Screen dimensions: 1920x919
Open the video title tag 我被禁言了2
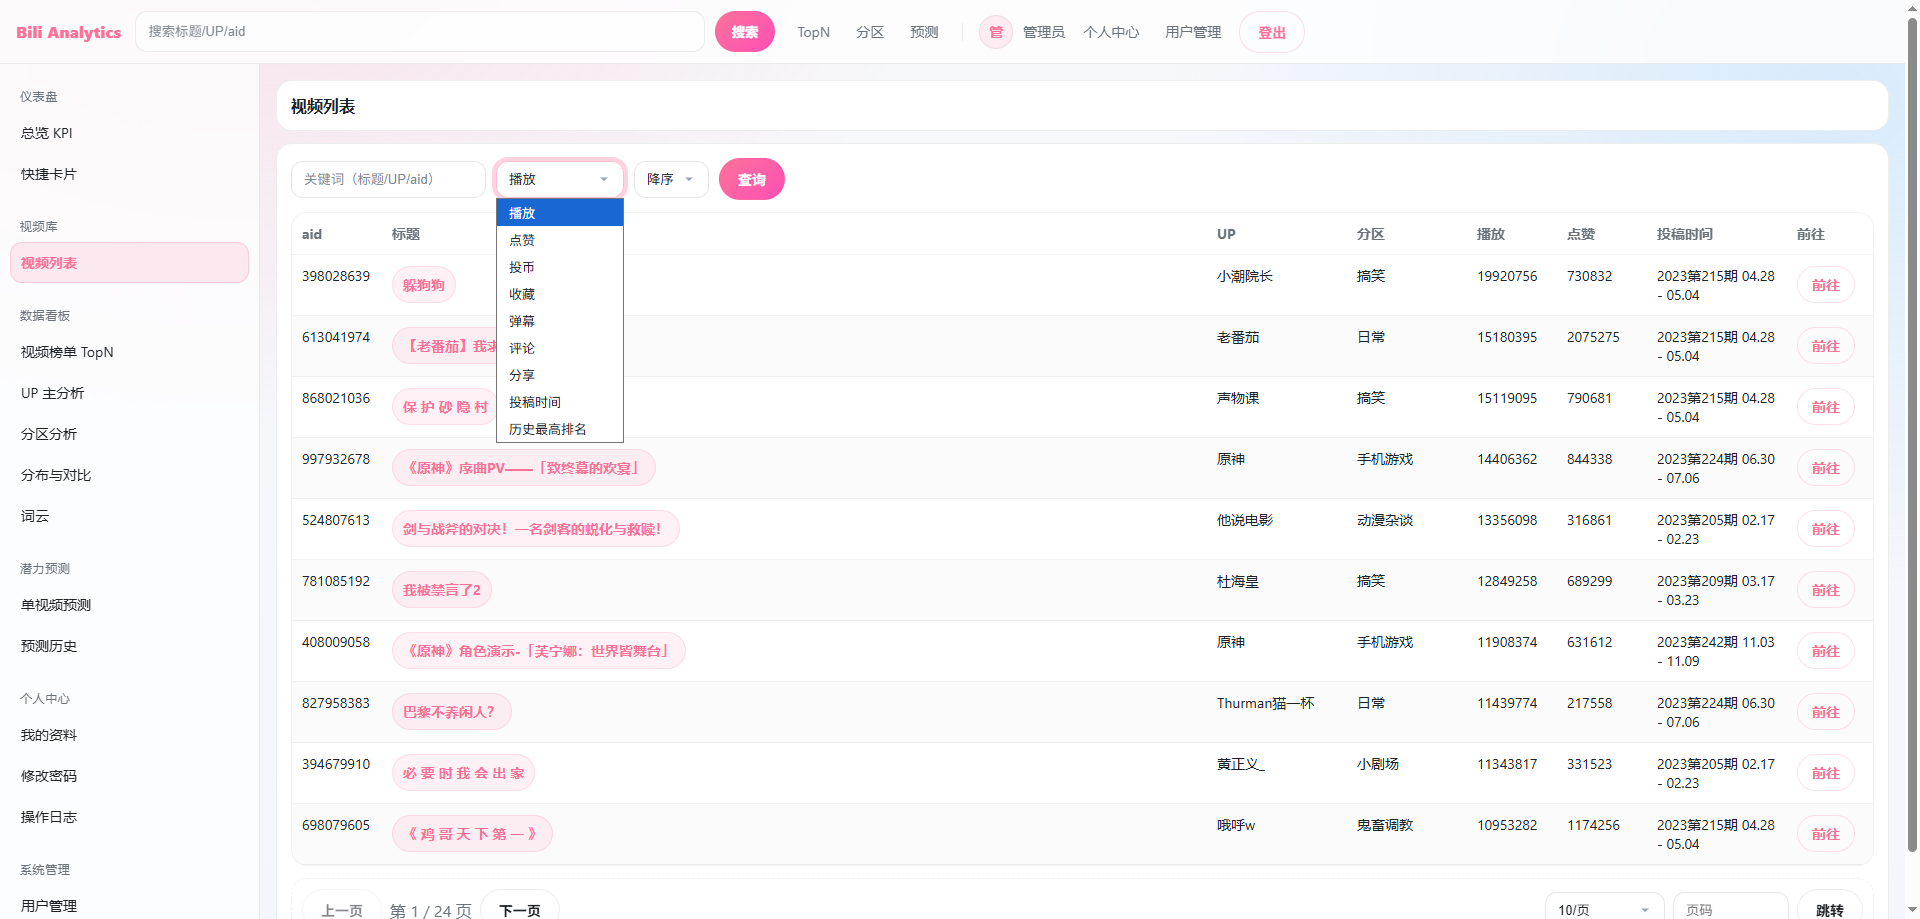point(442,590)
